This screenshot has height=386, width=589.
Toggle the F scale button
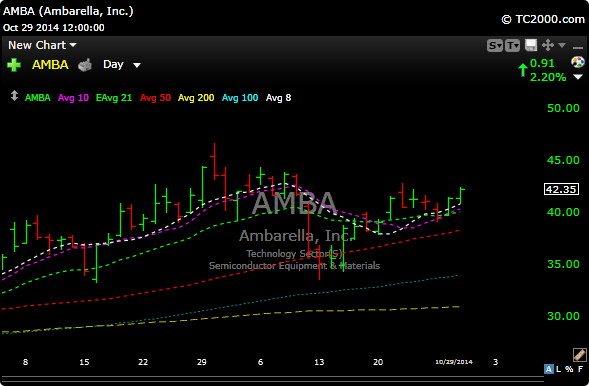click(580, 369)
